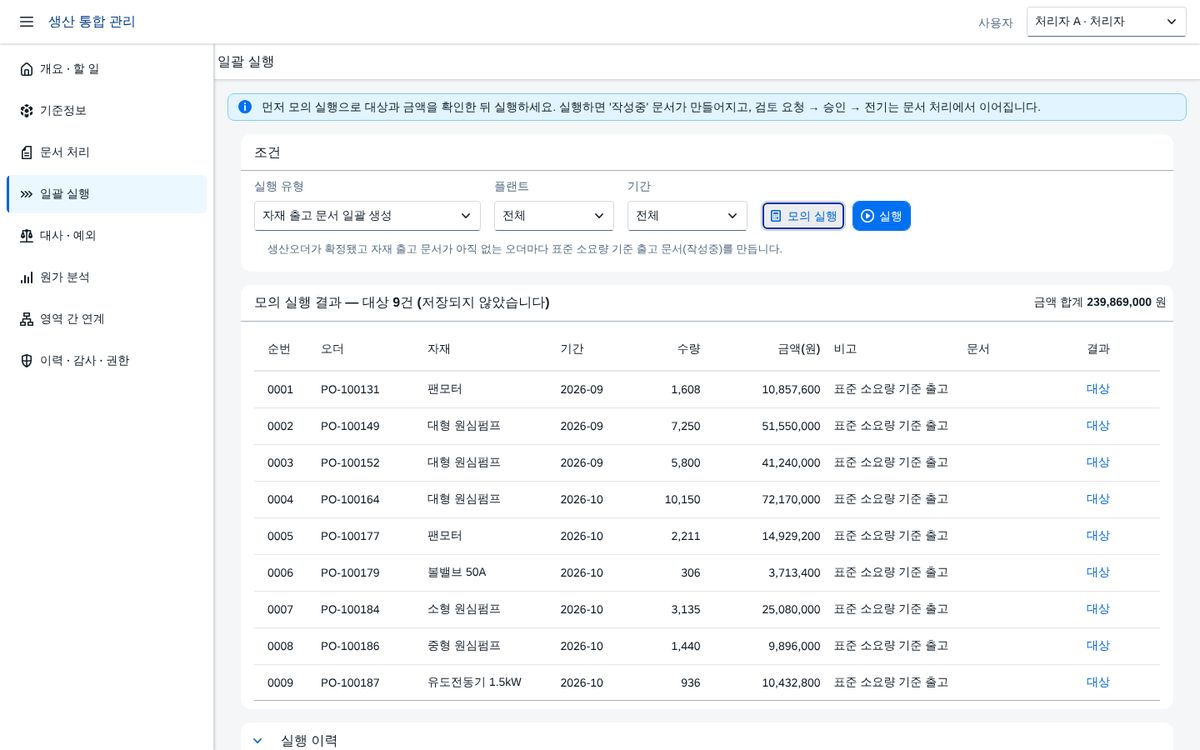This screenshot has height=750, width=1200.
Task: Open 영역 간 연계 section
Action: point(107,319)
